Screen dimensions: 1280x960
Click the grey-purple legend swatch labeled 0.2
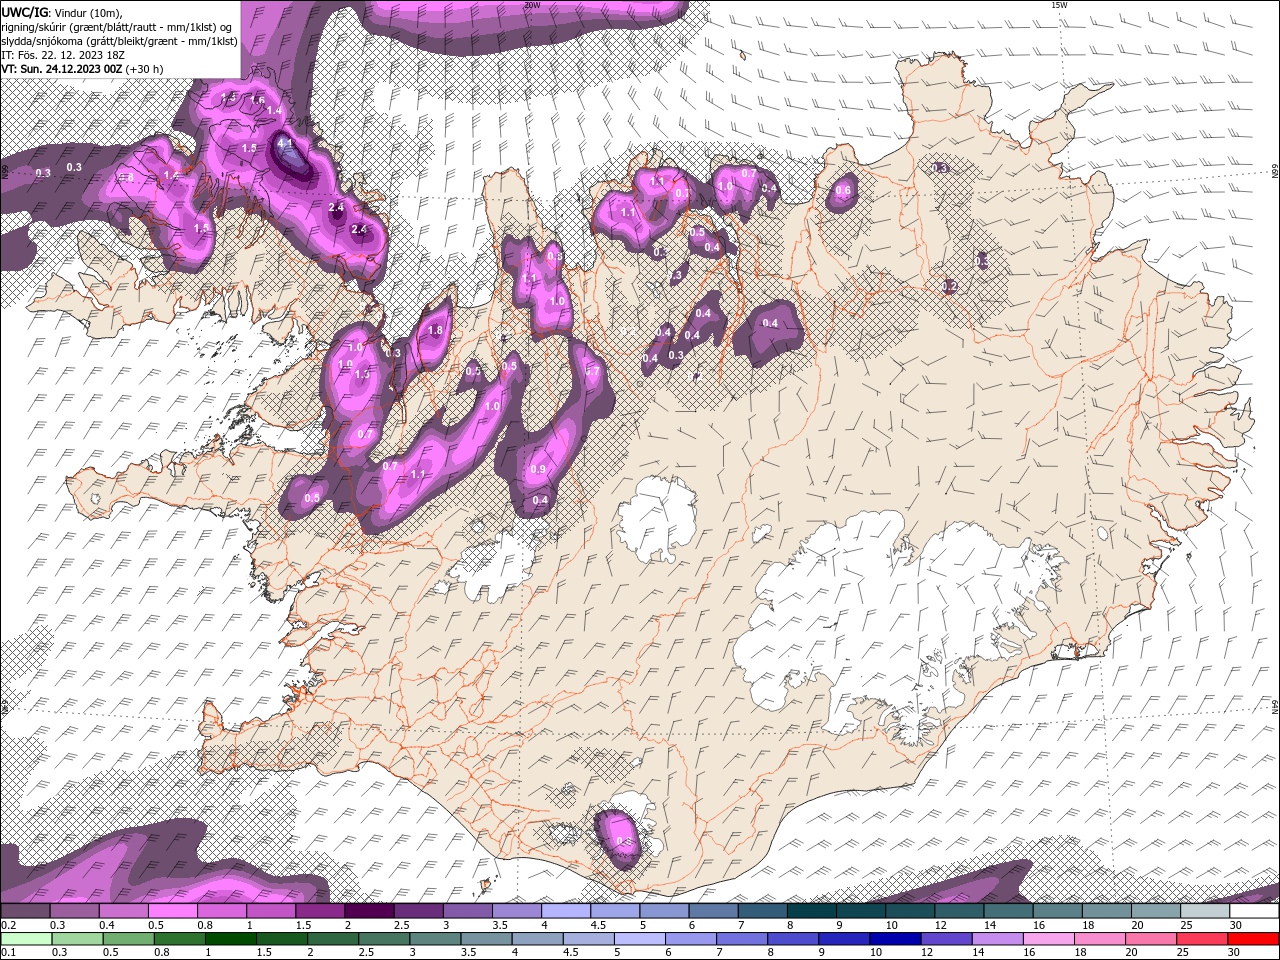click(25, 911)
